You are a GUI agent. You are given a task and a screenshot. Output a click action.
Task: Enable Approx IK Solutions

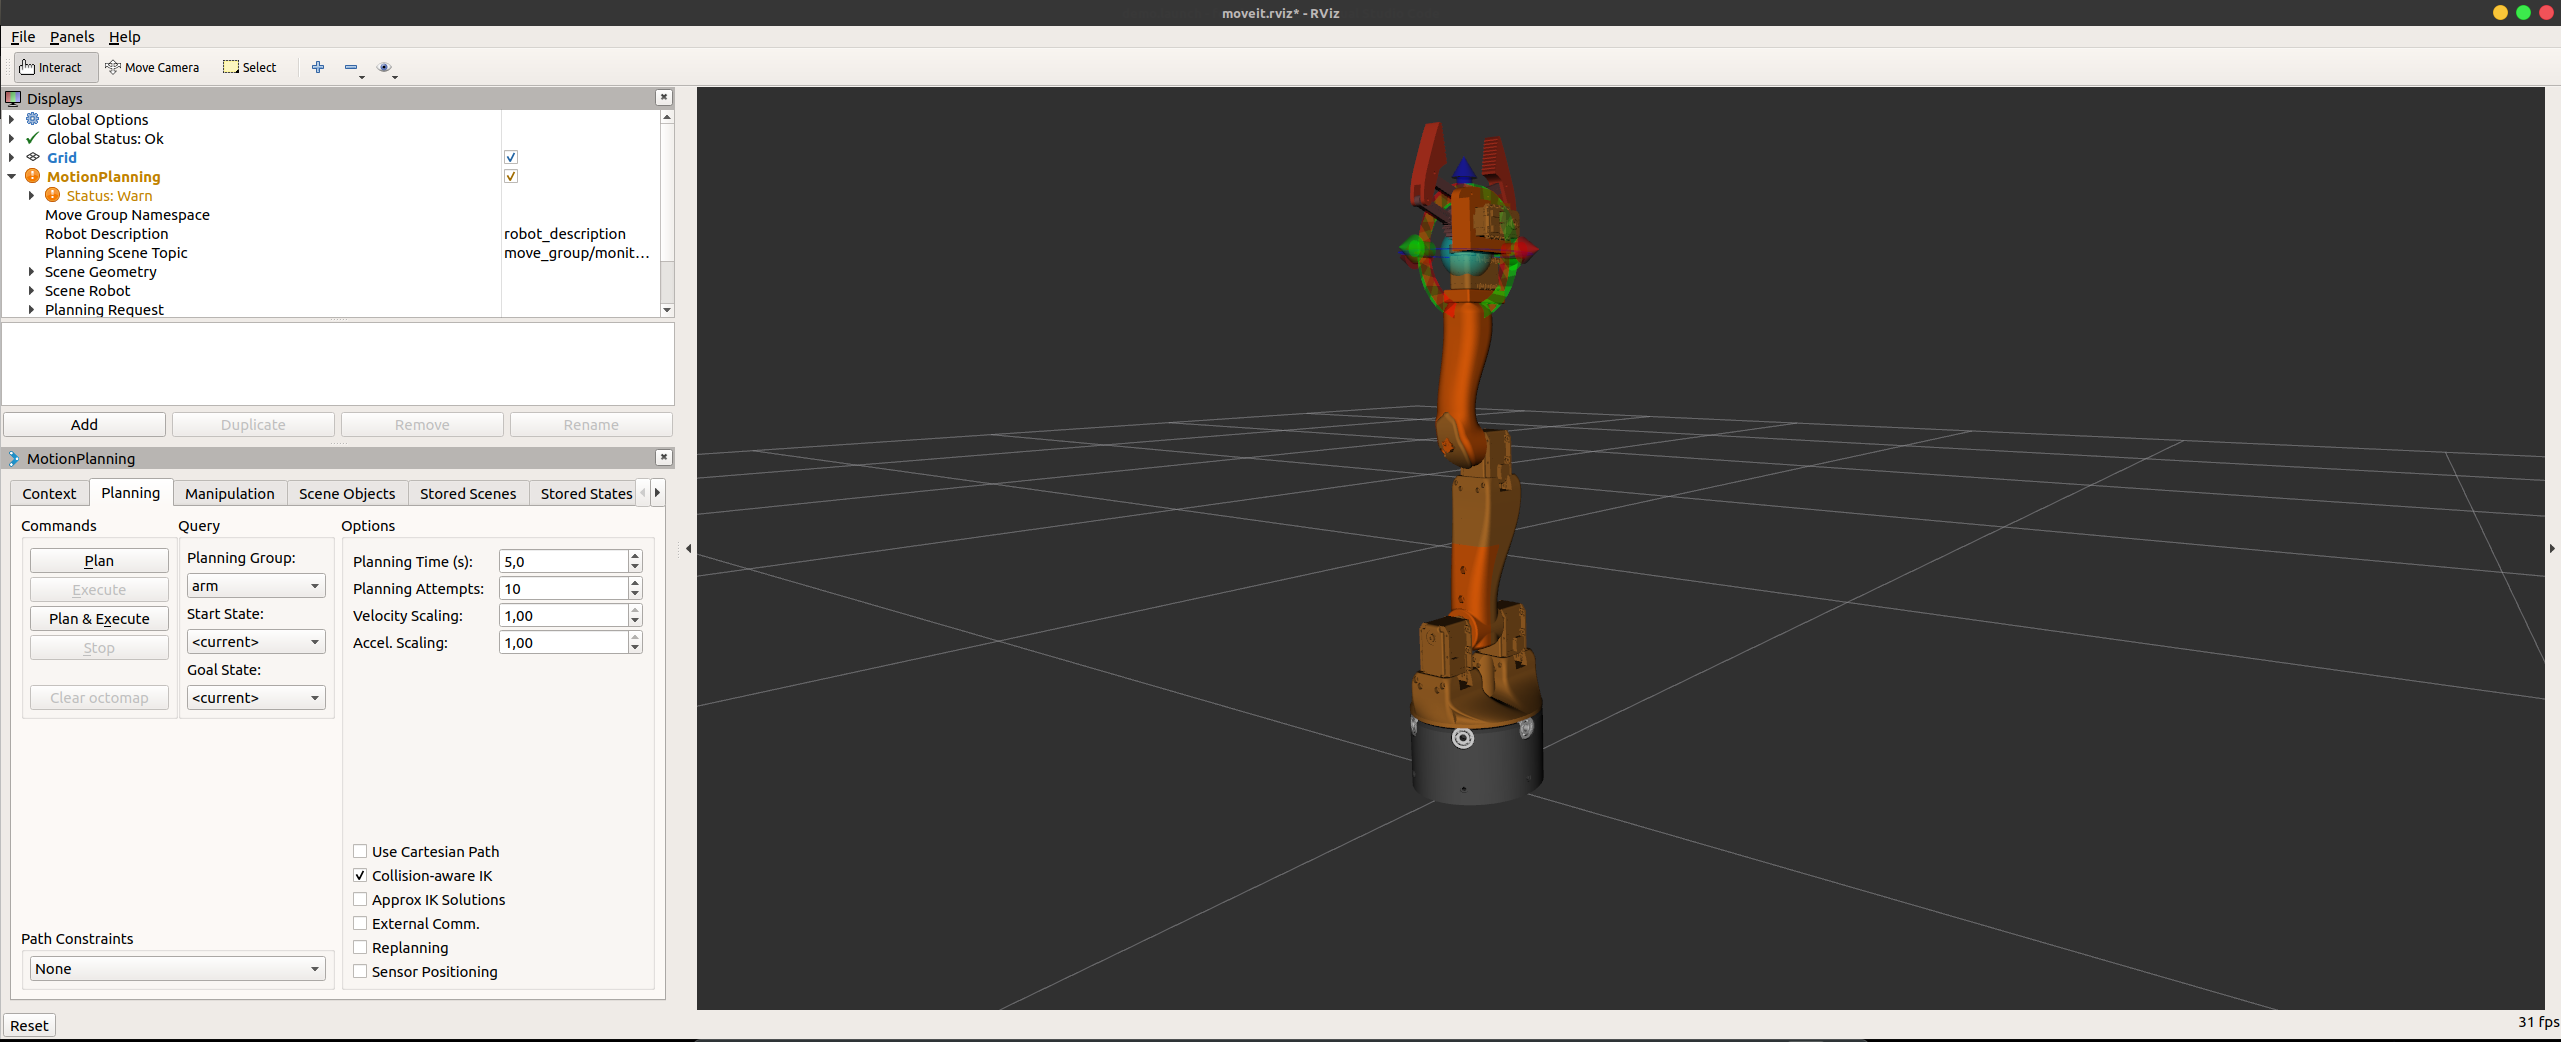[360, 899]
